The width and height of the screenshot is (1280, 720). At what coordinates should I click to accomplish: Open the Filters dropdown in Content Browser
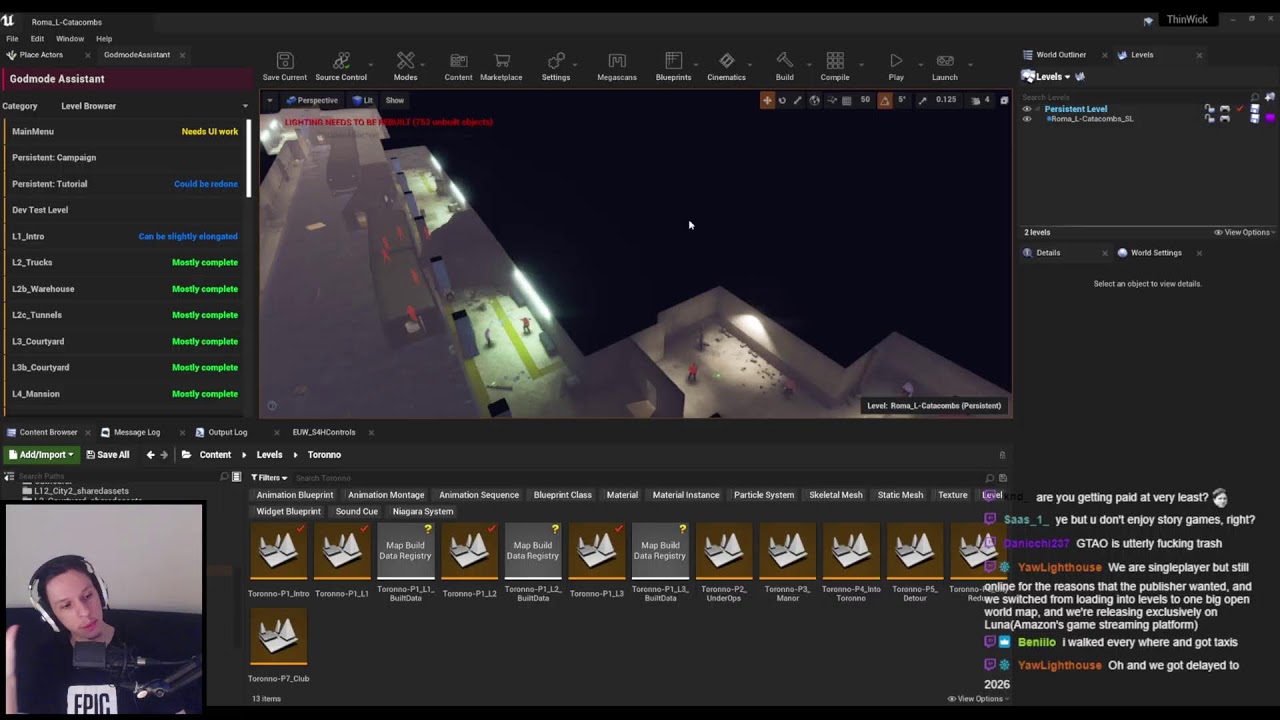click(269, 478)
